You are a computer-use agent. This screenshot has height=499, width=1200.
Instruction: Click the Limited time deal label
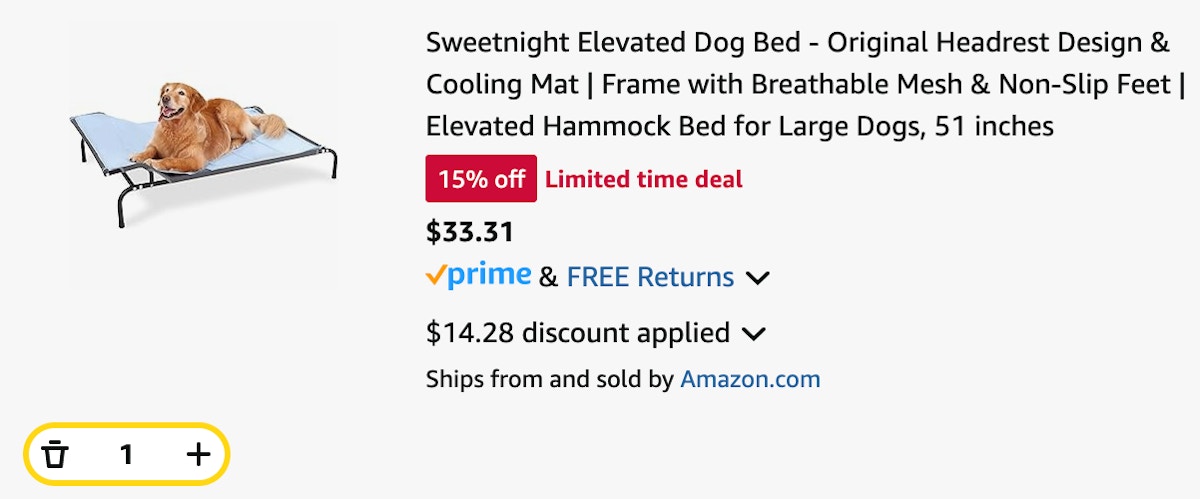tap(644, 180)
